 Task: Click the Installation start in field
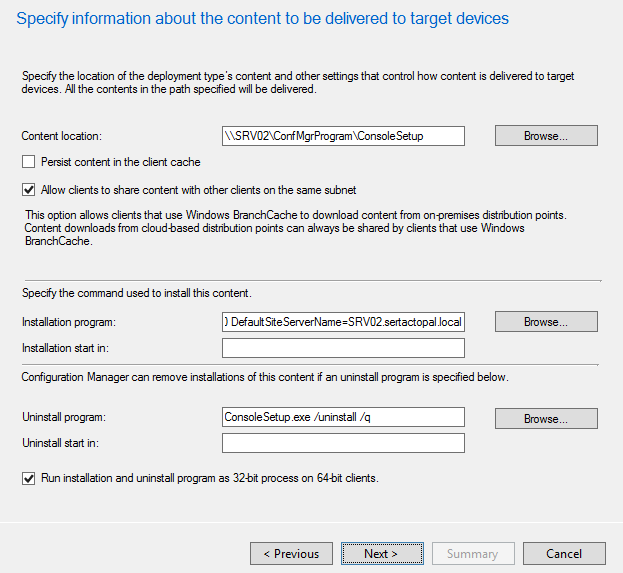(343, 348)
